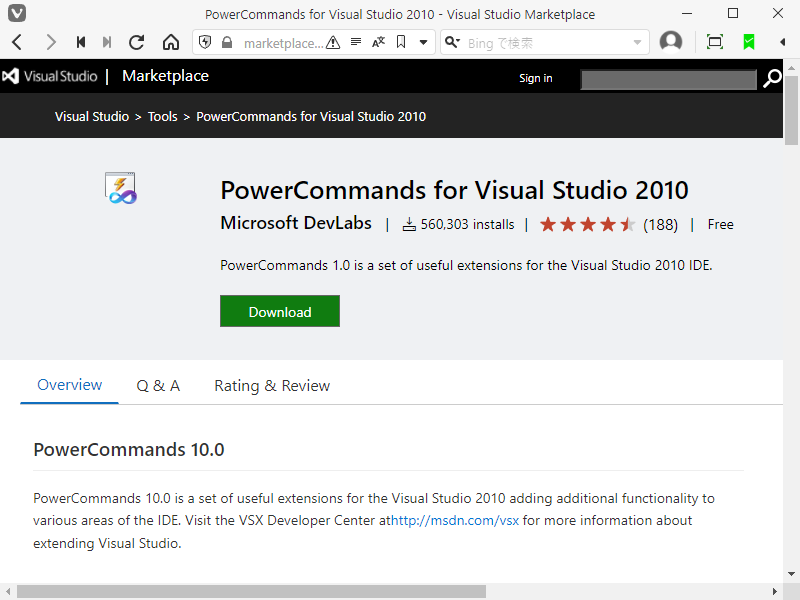The width and height of the screenshot is (800, 600).
Task: Open the Tools breadcrumb
Action: point(163,116)
